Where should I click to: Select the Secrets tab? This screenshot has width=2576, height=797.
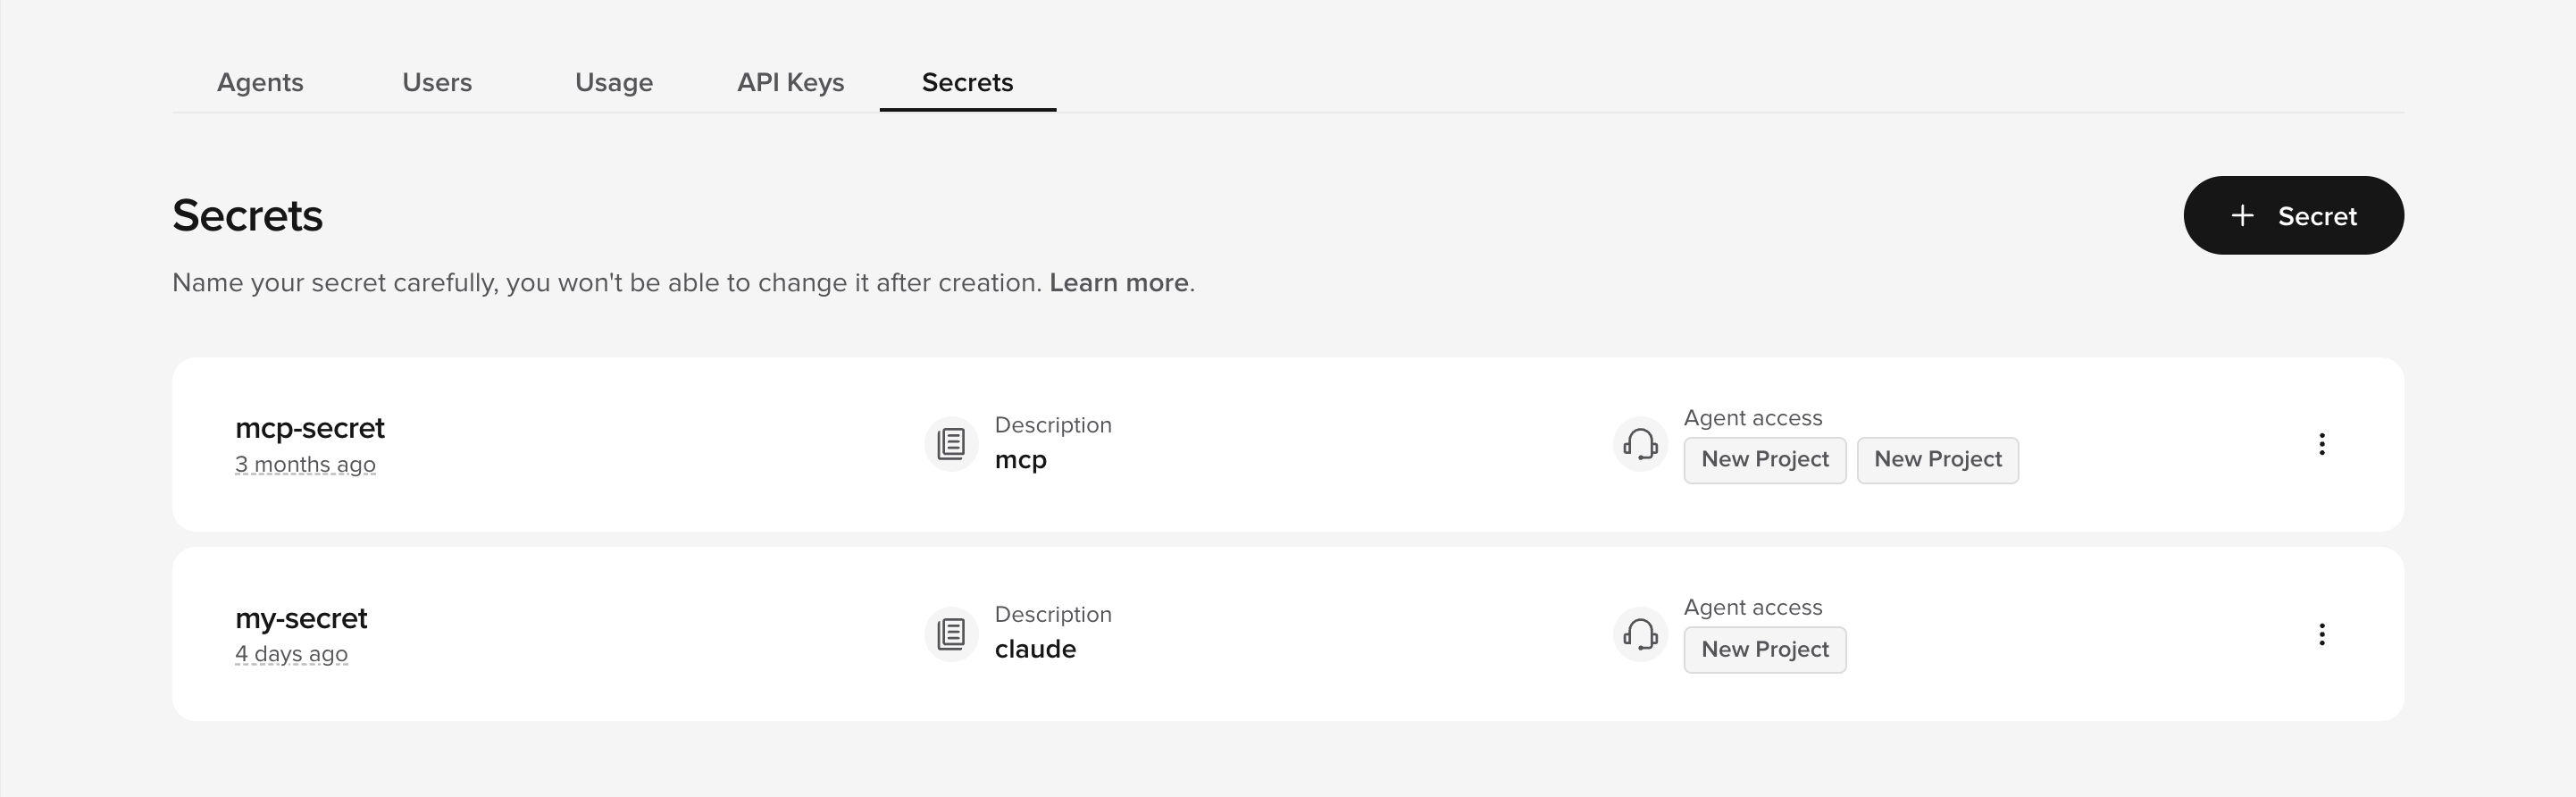pyautogui.click(x=968, y=83)
